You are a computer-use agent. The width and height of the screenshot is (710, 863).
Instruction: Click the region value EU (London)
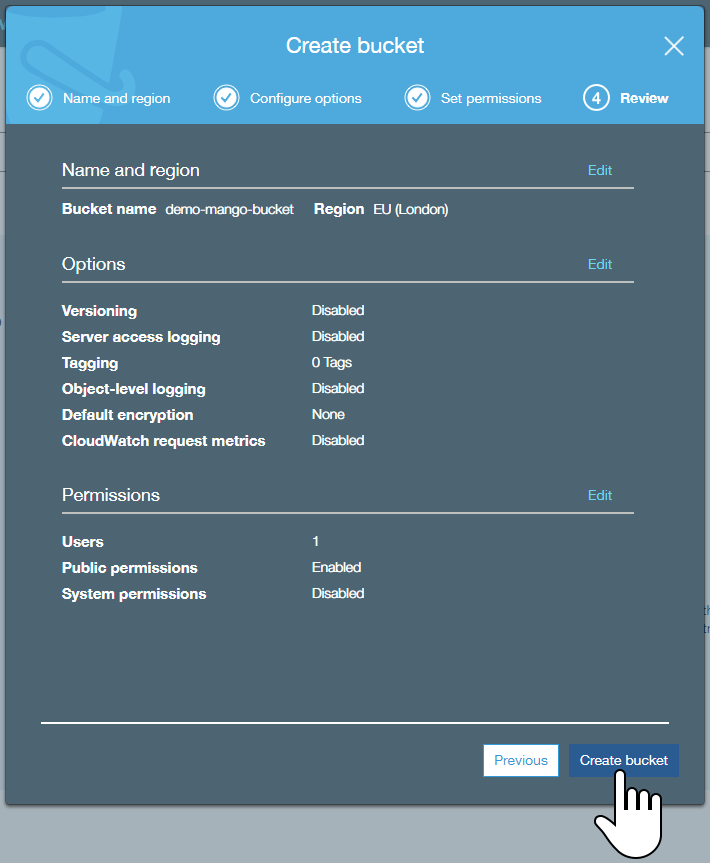pyautogui.click(x=410, y=210)
